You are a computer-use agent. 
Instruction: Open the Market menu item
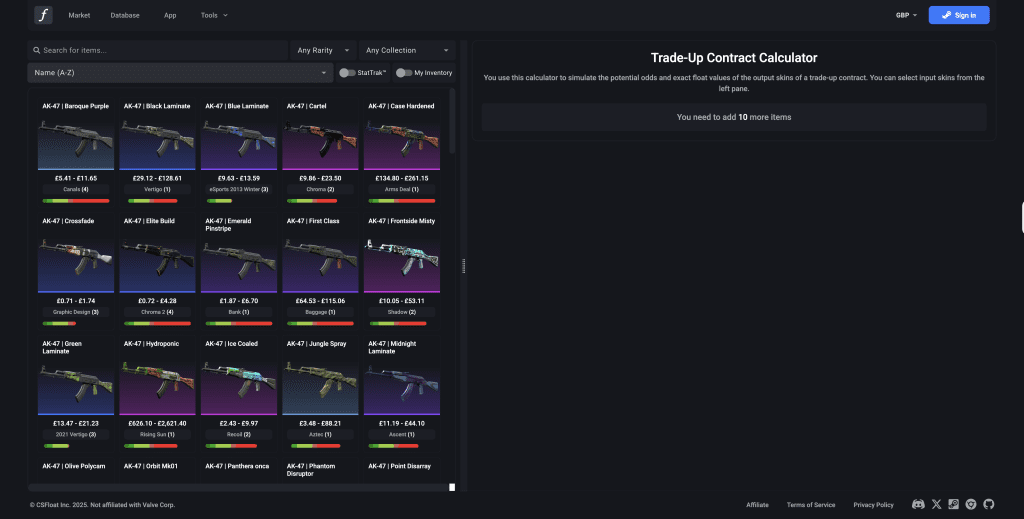[79, 15]
